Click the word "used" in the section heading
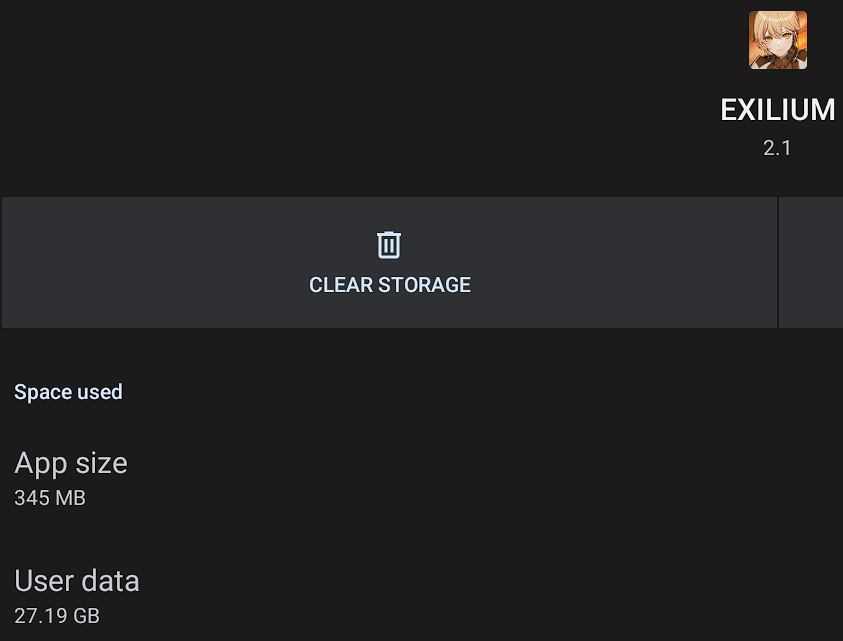The height and width of the screenshot is (641, 843). tap(100, 392)
